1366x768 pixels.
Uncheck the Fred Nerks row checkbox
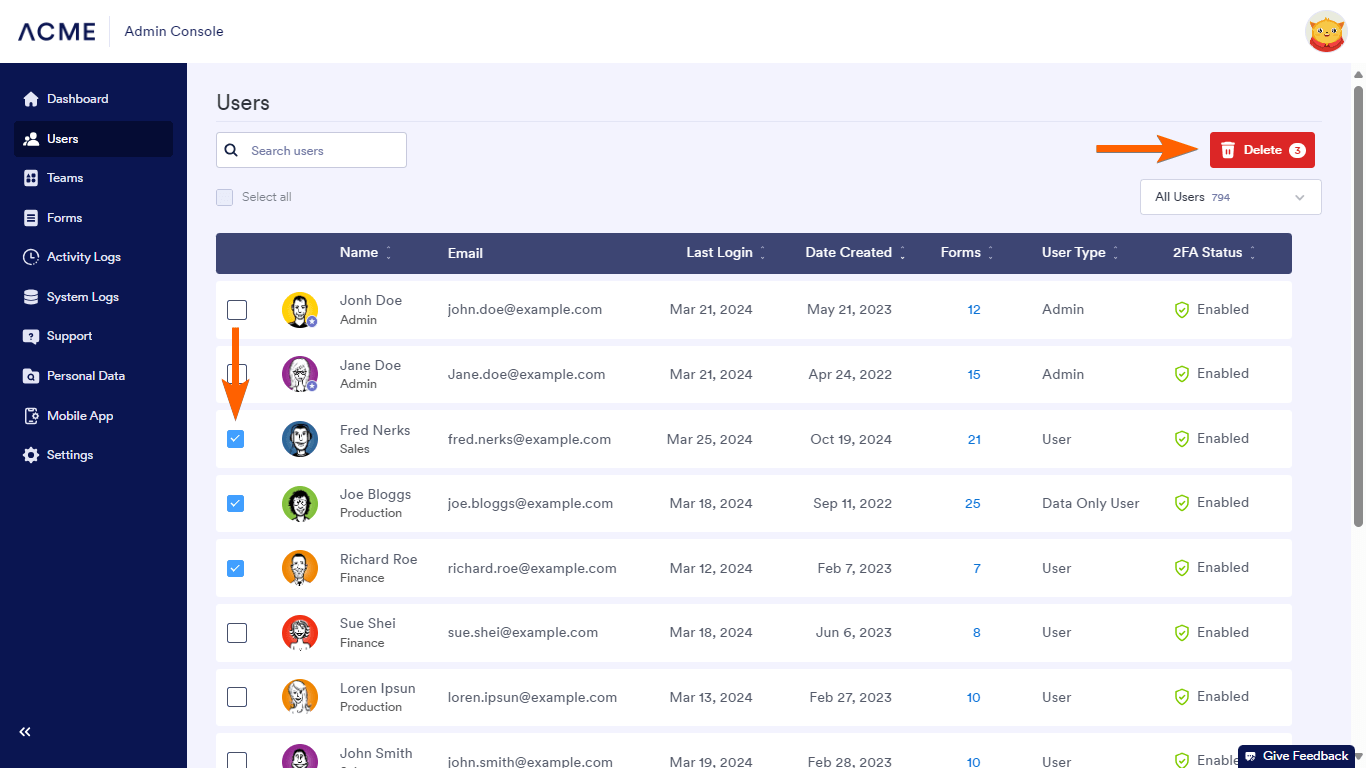pyautogui.click(x=236, y=439)
